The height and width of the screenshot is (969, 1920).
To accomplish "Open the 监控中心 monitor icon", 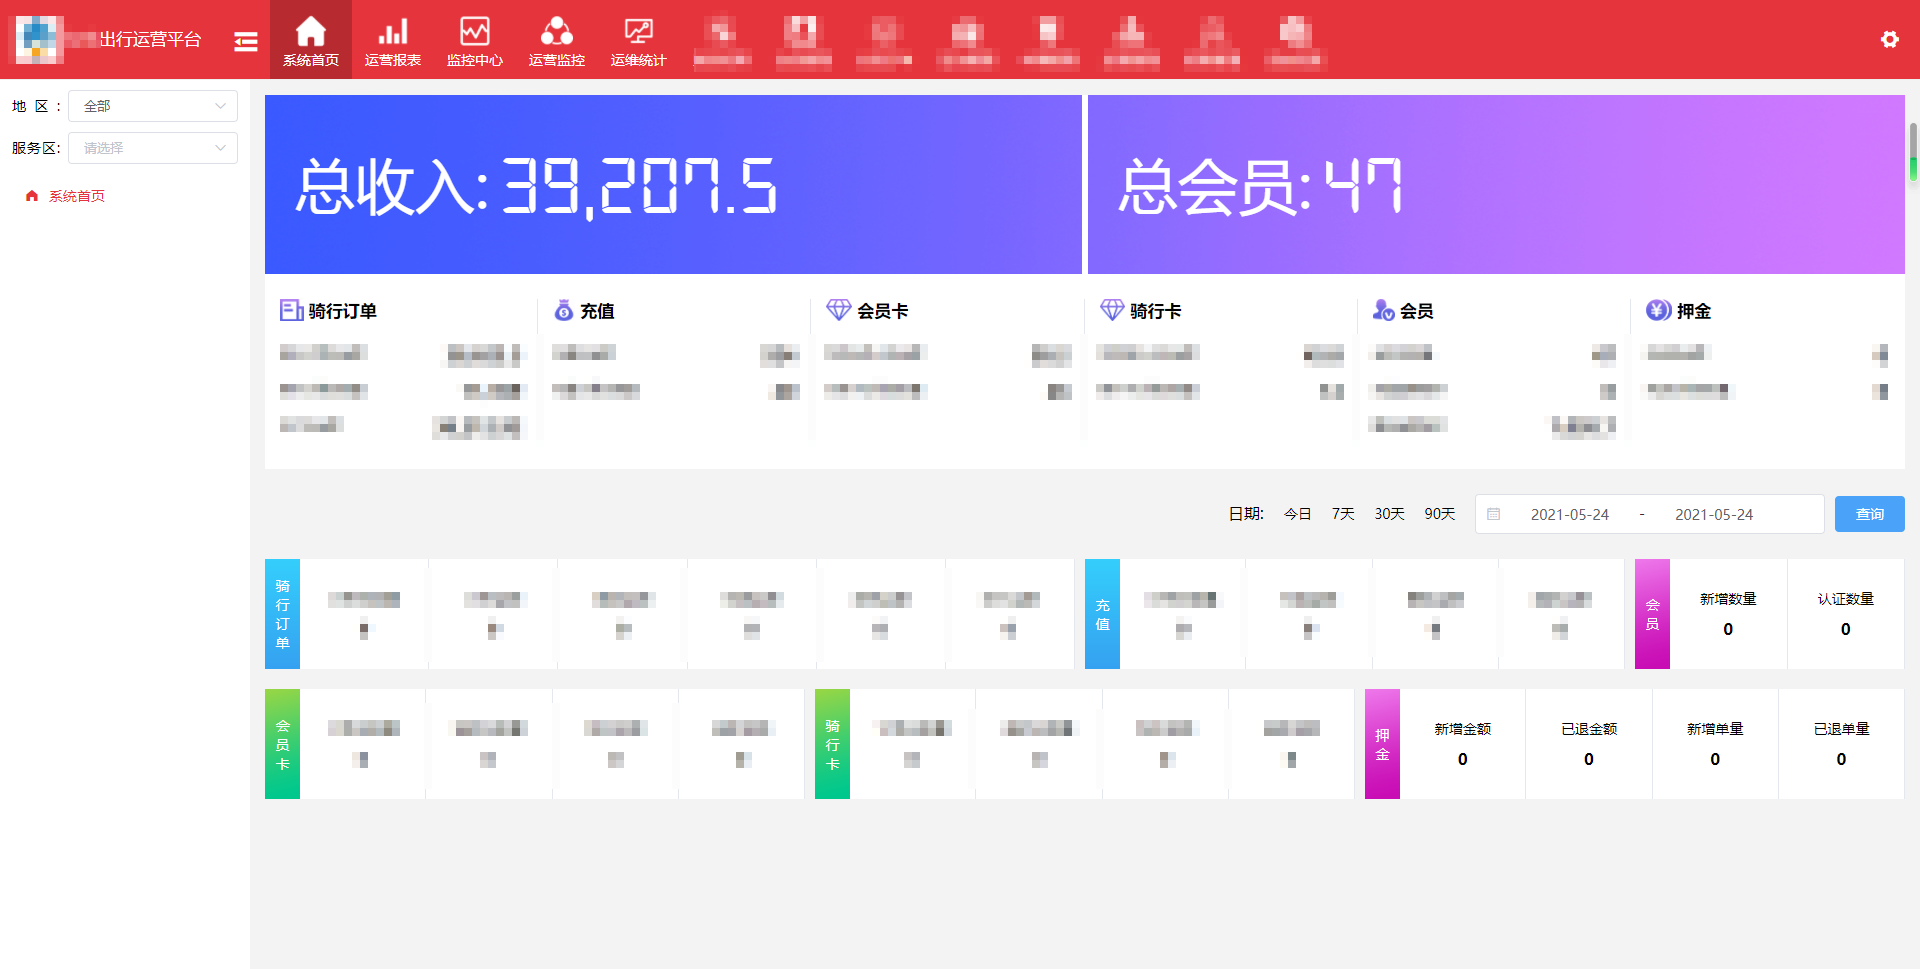I will tap(474, 32).
